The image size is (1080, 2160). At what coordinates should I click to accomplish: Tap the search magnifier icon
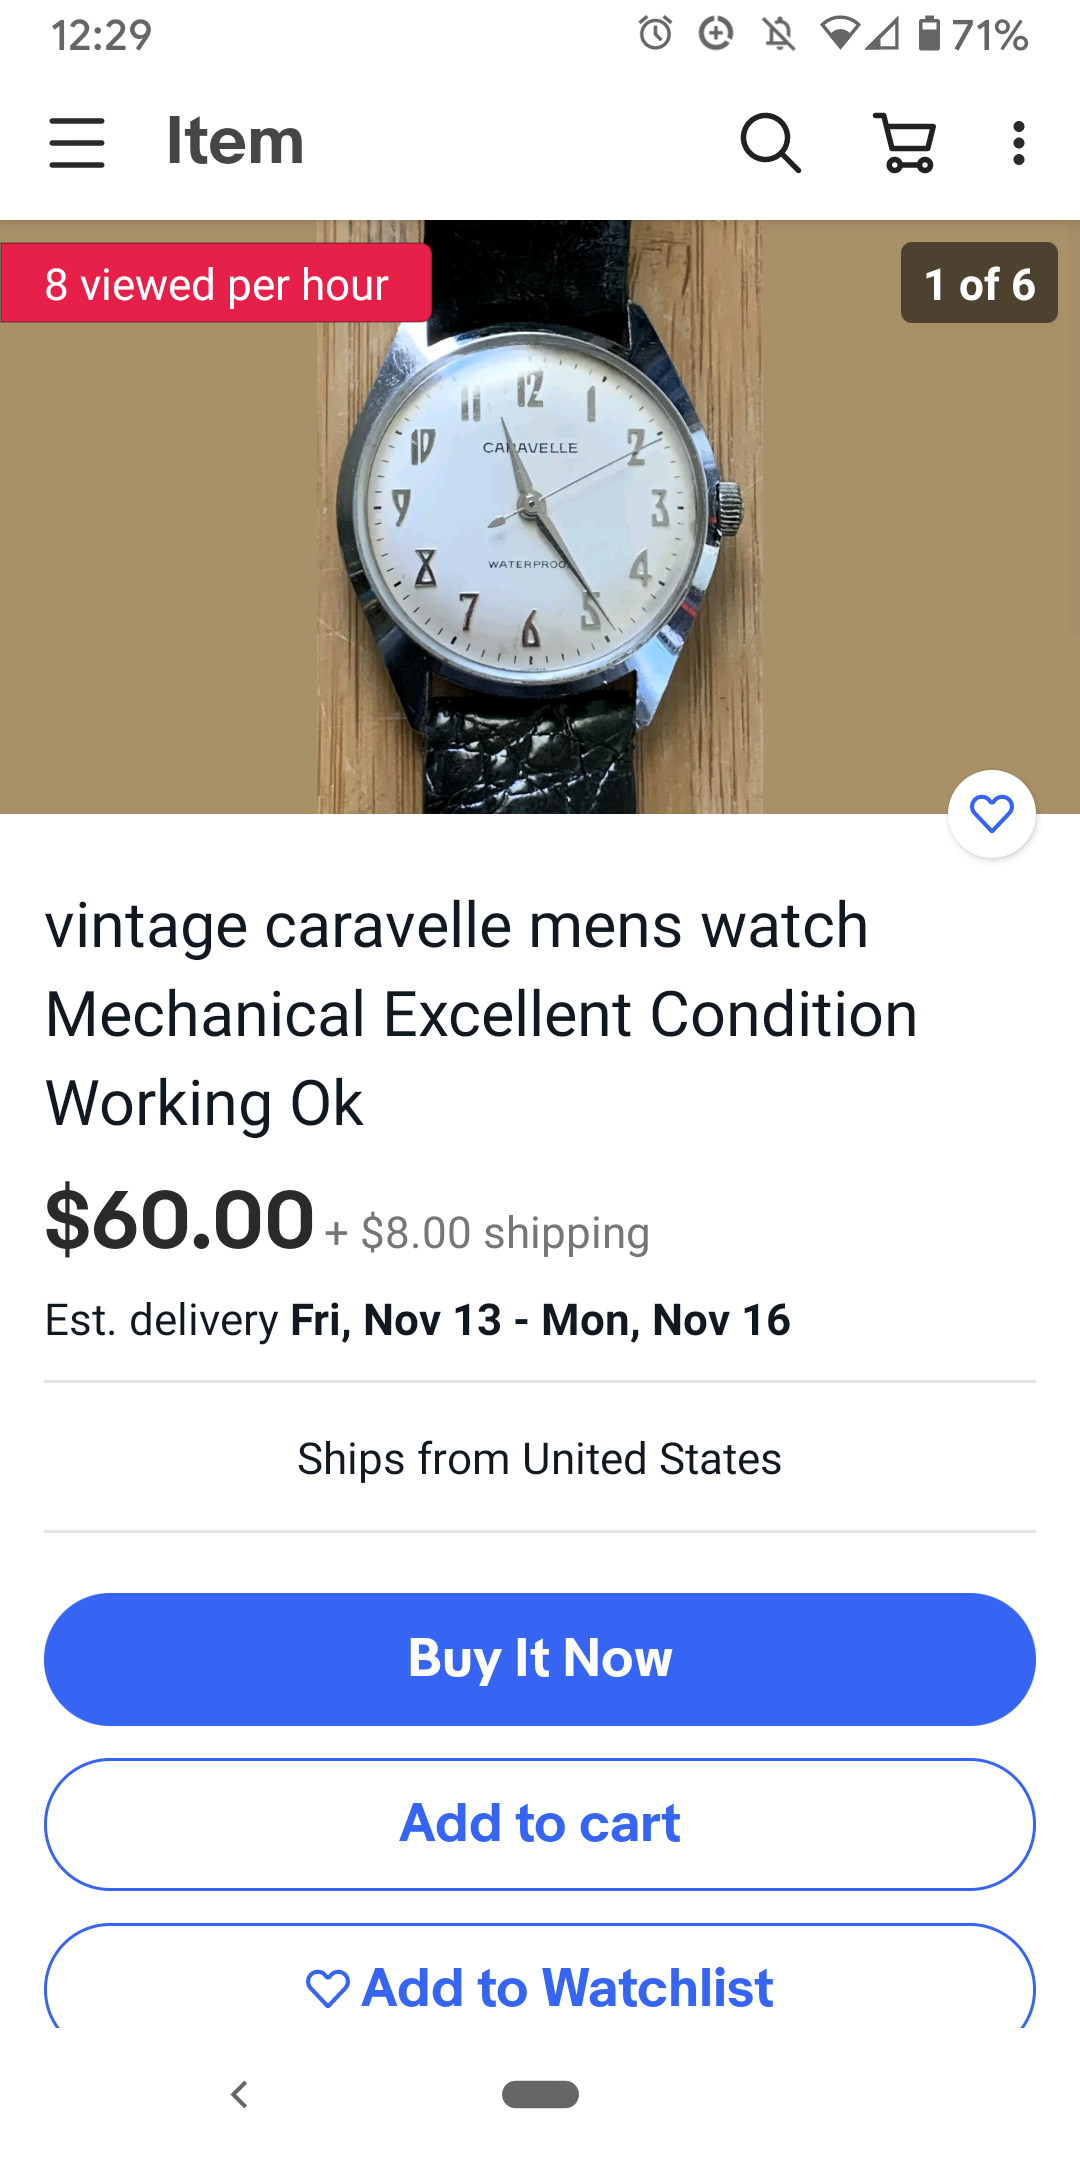(x=770, y=142)
